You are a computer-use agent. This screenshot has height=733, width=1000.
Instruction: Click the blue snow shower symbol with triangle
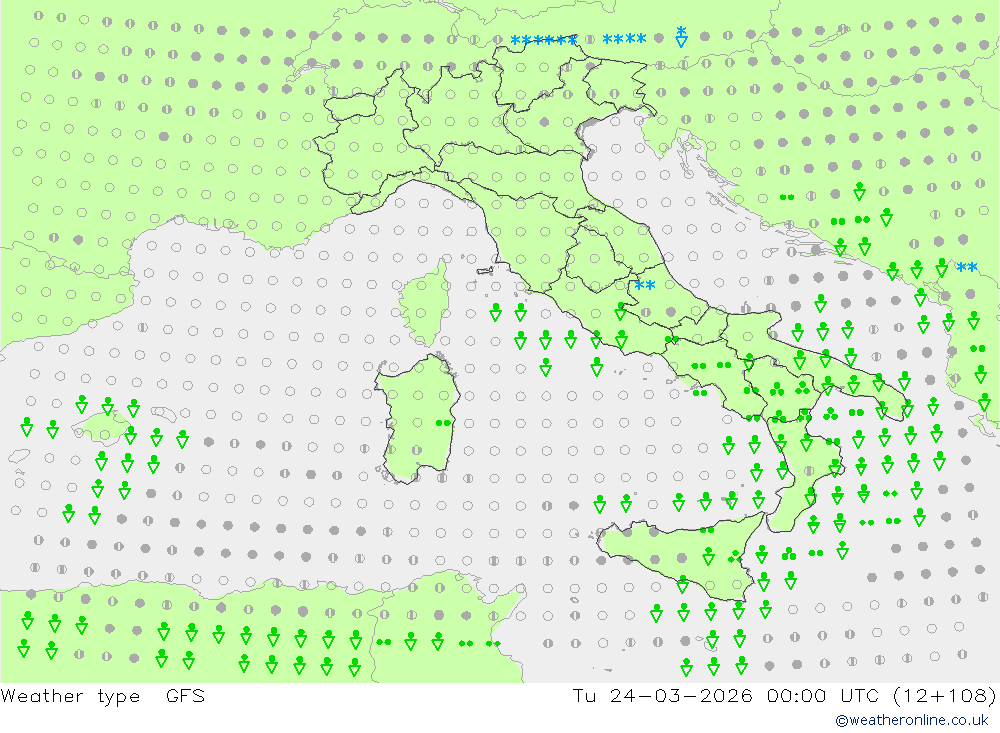(x=681, y=36)
